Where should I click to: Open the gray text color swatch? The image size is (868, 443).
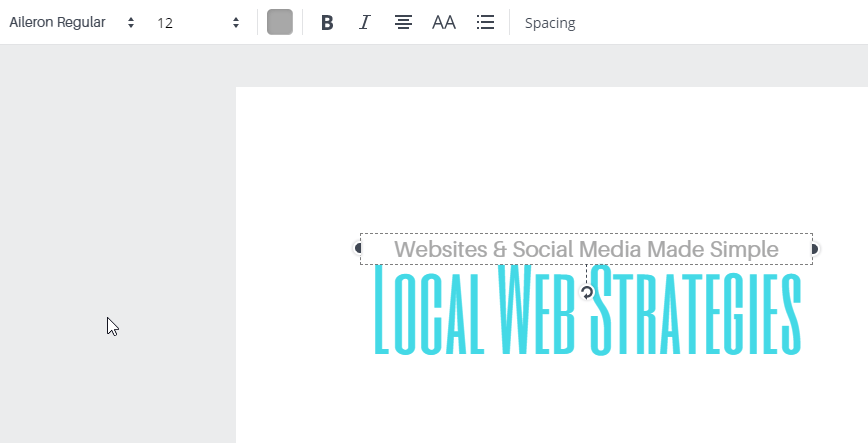point(280,22)
